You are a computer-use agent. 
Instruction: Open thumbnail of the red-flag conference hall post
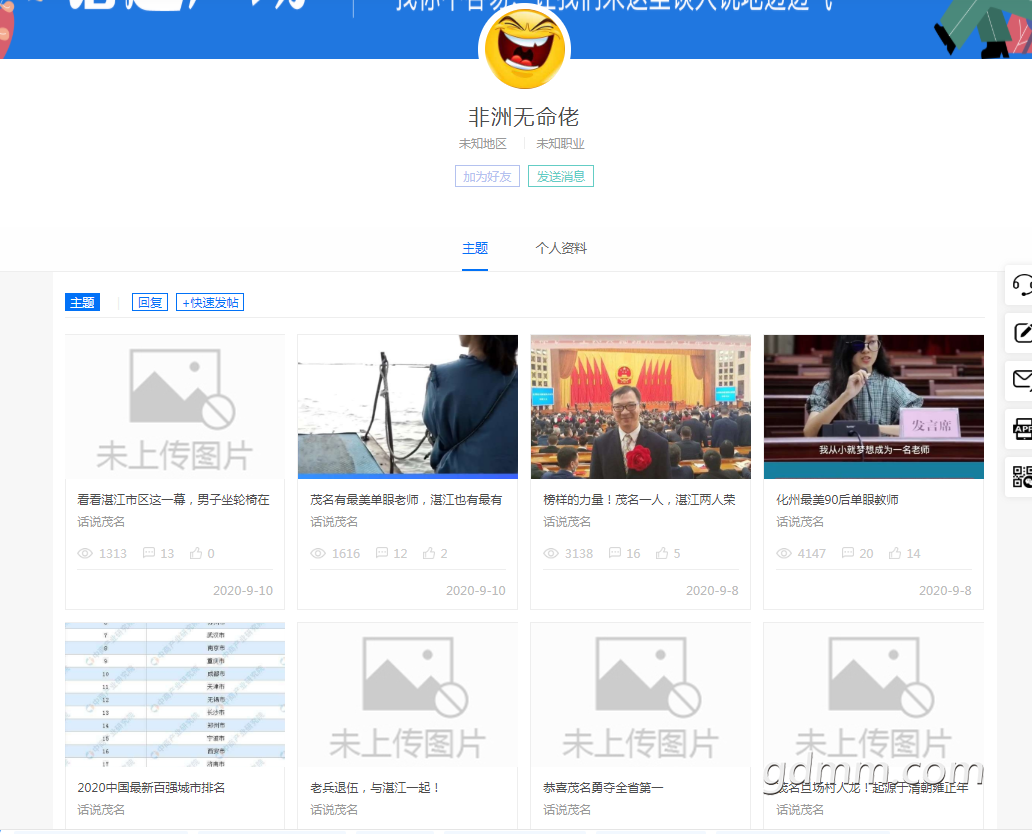click(640, 406)
